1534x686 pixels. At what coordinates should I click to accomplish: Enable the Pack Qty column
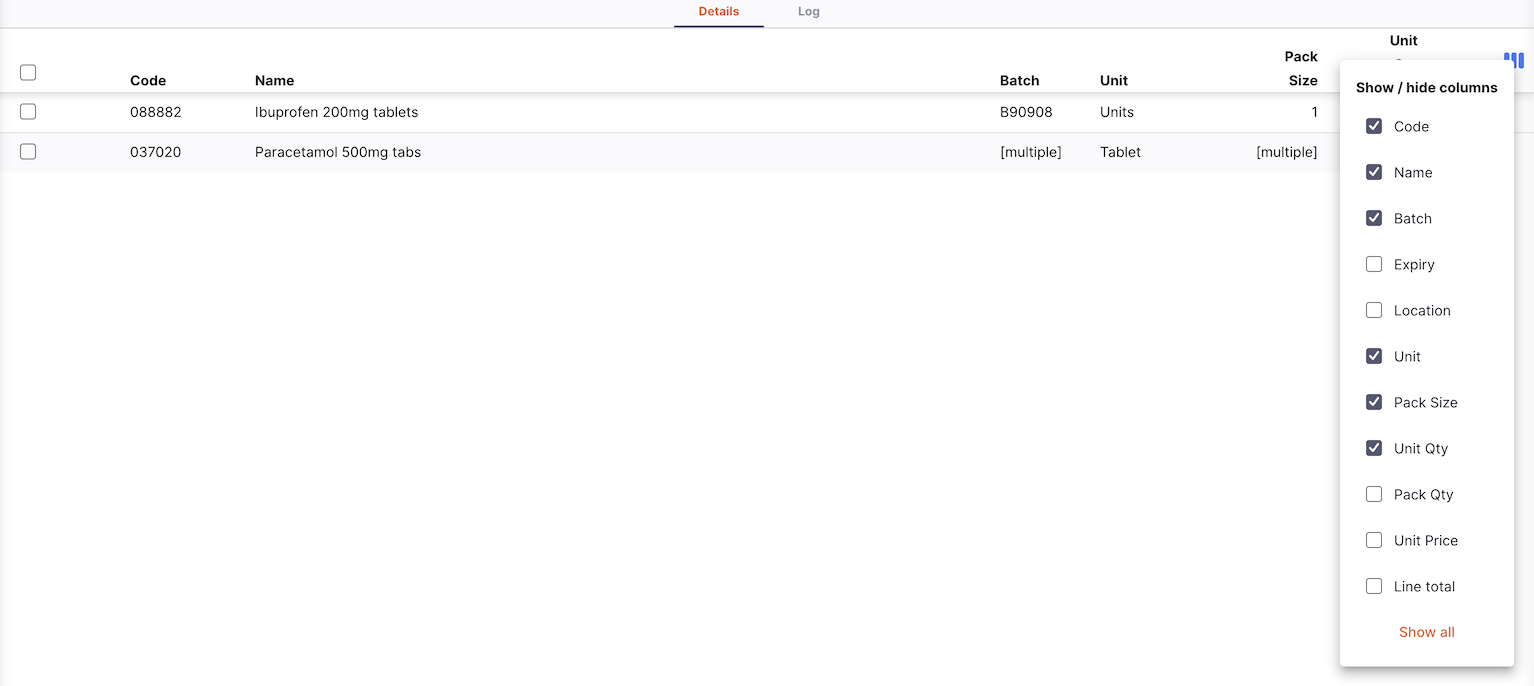click(1374, 494)
